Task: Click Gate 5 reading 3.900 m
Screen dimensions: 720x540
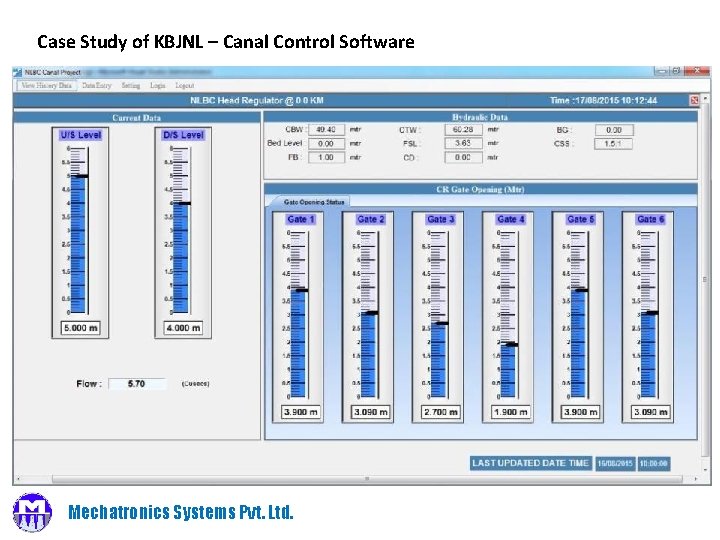Action: pyautogui.click(x=581, y=412)
